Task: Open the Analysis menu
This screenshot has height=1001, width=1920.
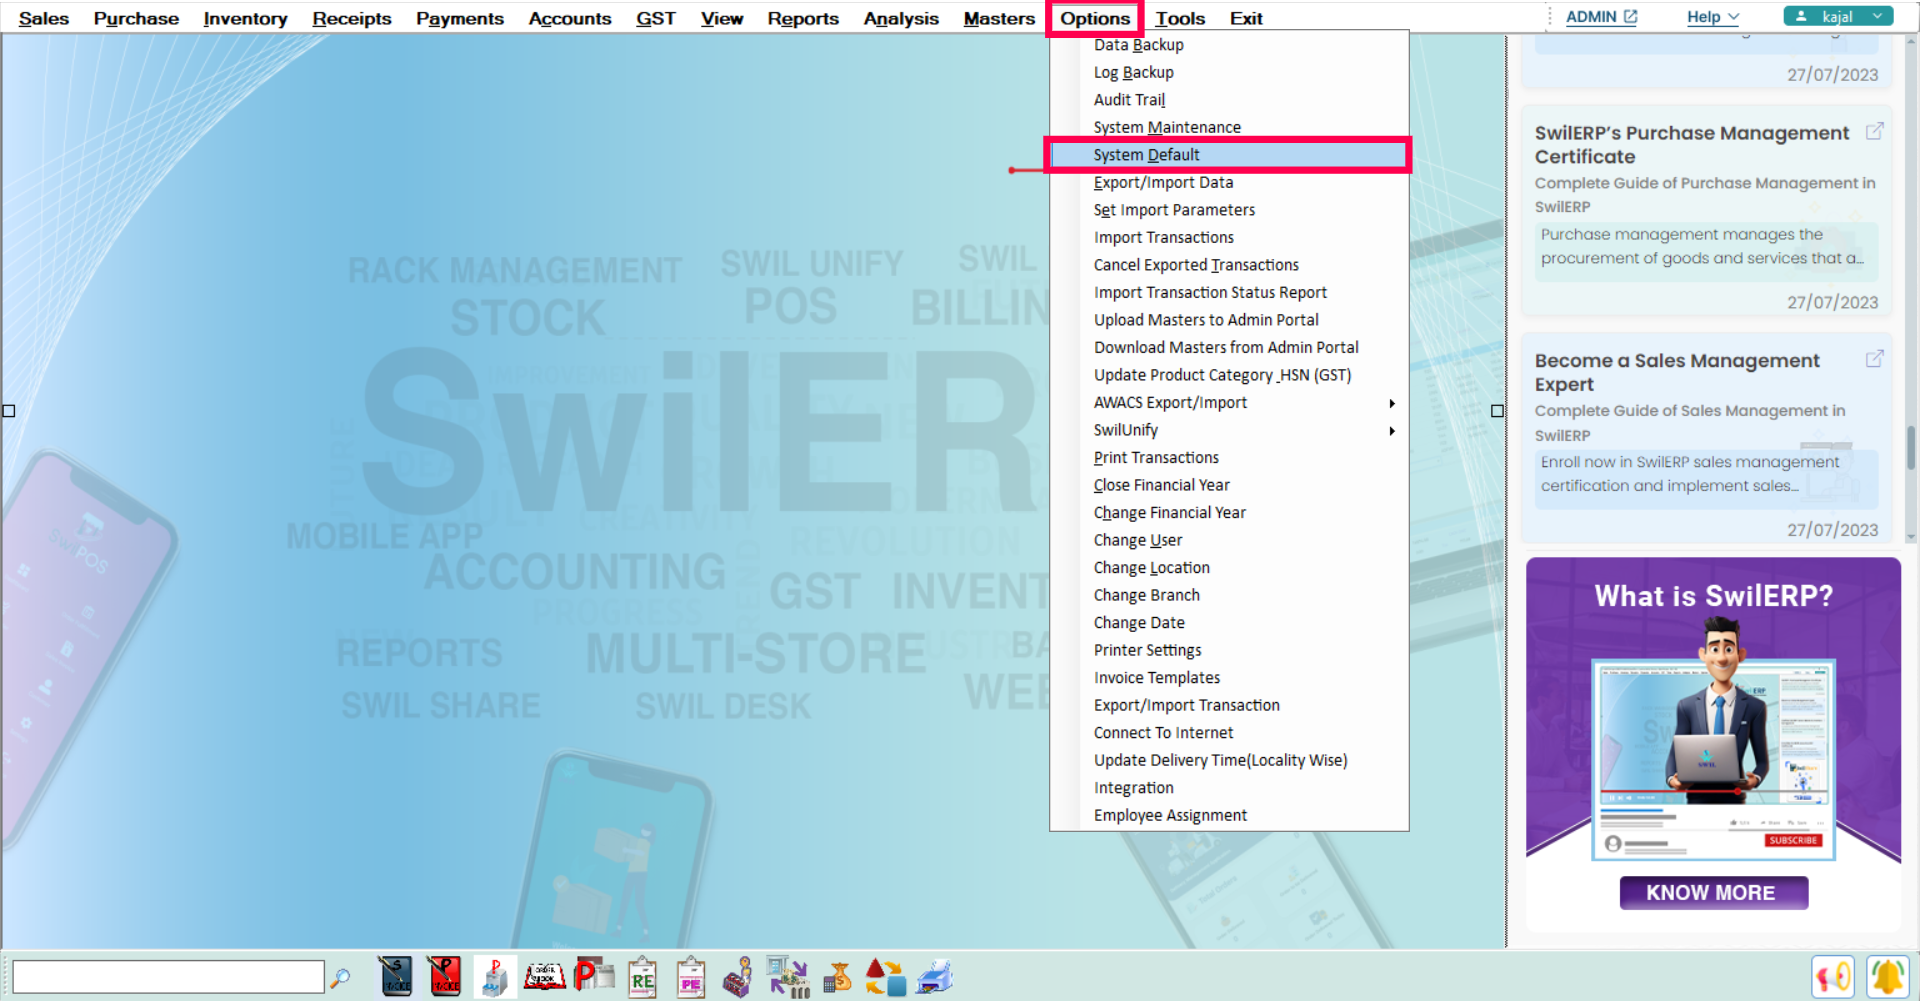Action: coord(901,18)
